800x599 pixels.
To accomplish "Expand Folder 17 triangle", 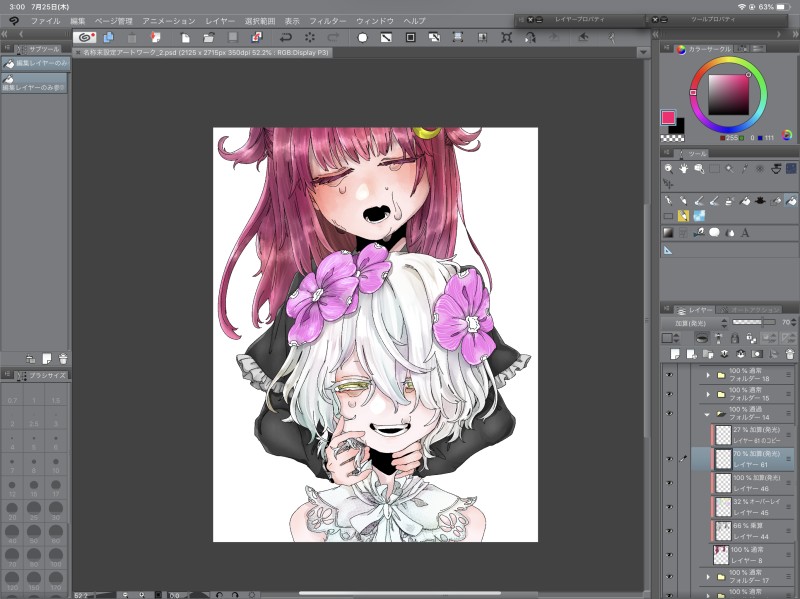I will click(x=708, y=577).
